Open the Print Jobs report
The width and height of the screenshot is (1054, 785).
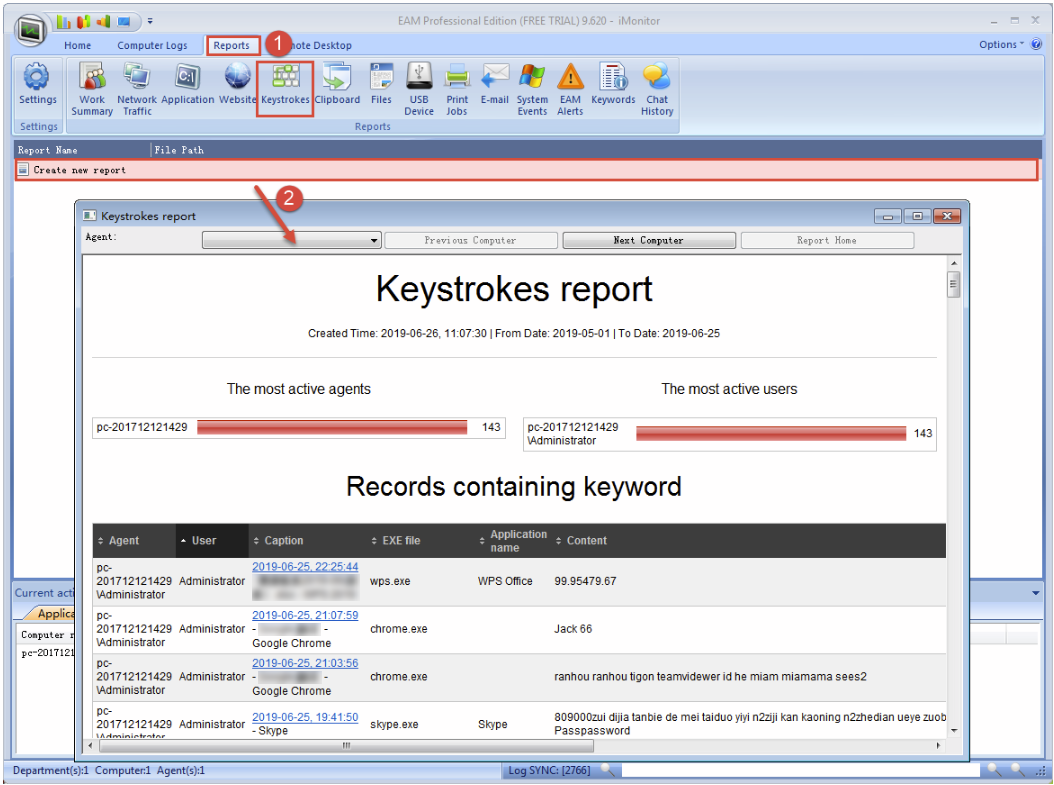pos(457,88)
